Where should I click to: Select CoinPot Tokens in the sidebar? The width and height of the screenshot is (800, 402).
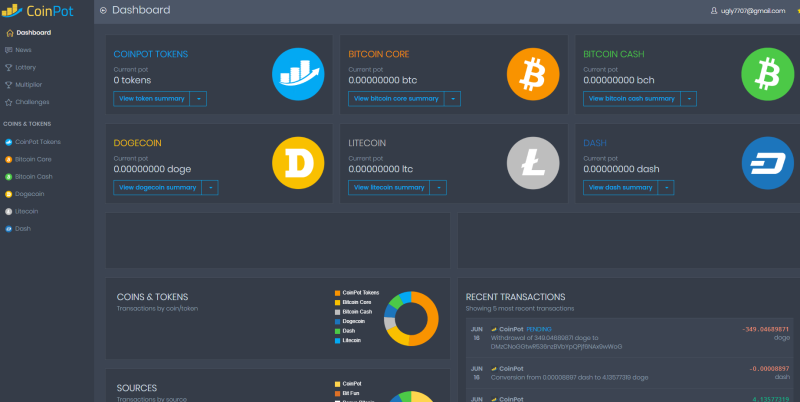click(38, 142)
